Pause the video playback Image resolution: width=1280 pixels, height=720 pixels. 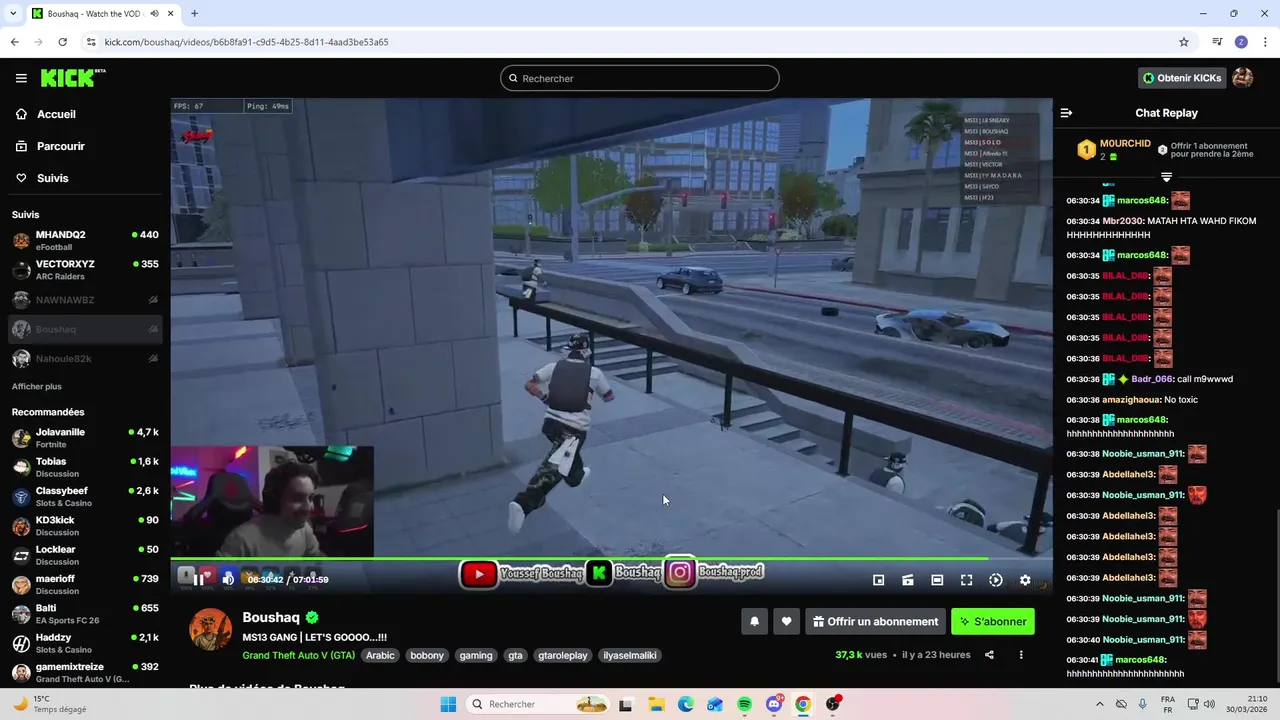[199, 578]
